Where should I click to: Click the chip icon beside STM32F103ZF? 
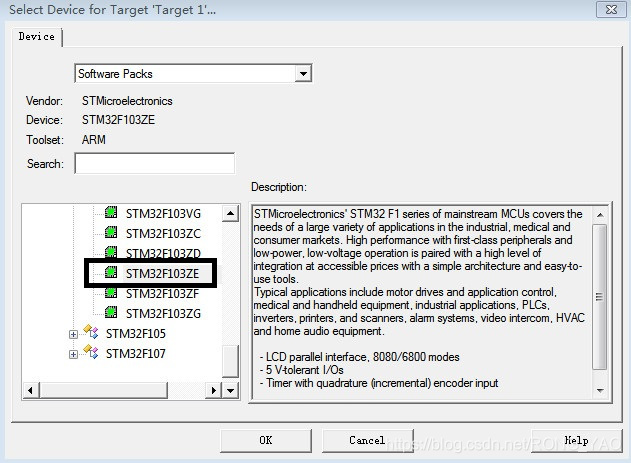(111, 292)
